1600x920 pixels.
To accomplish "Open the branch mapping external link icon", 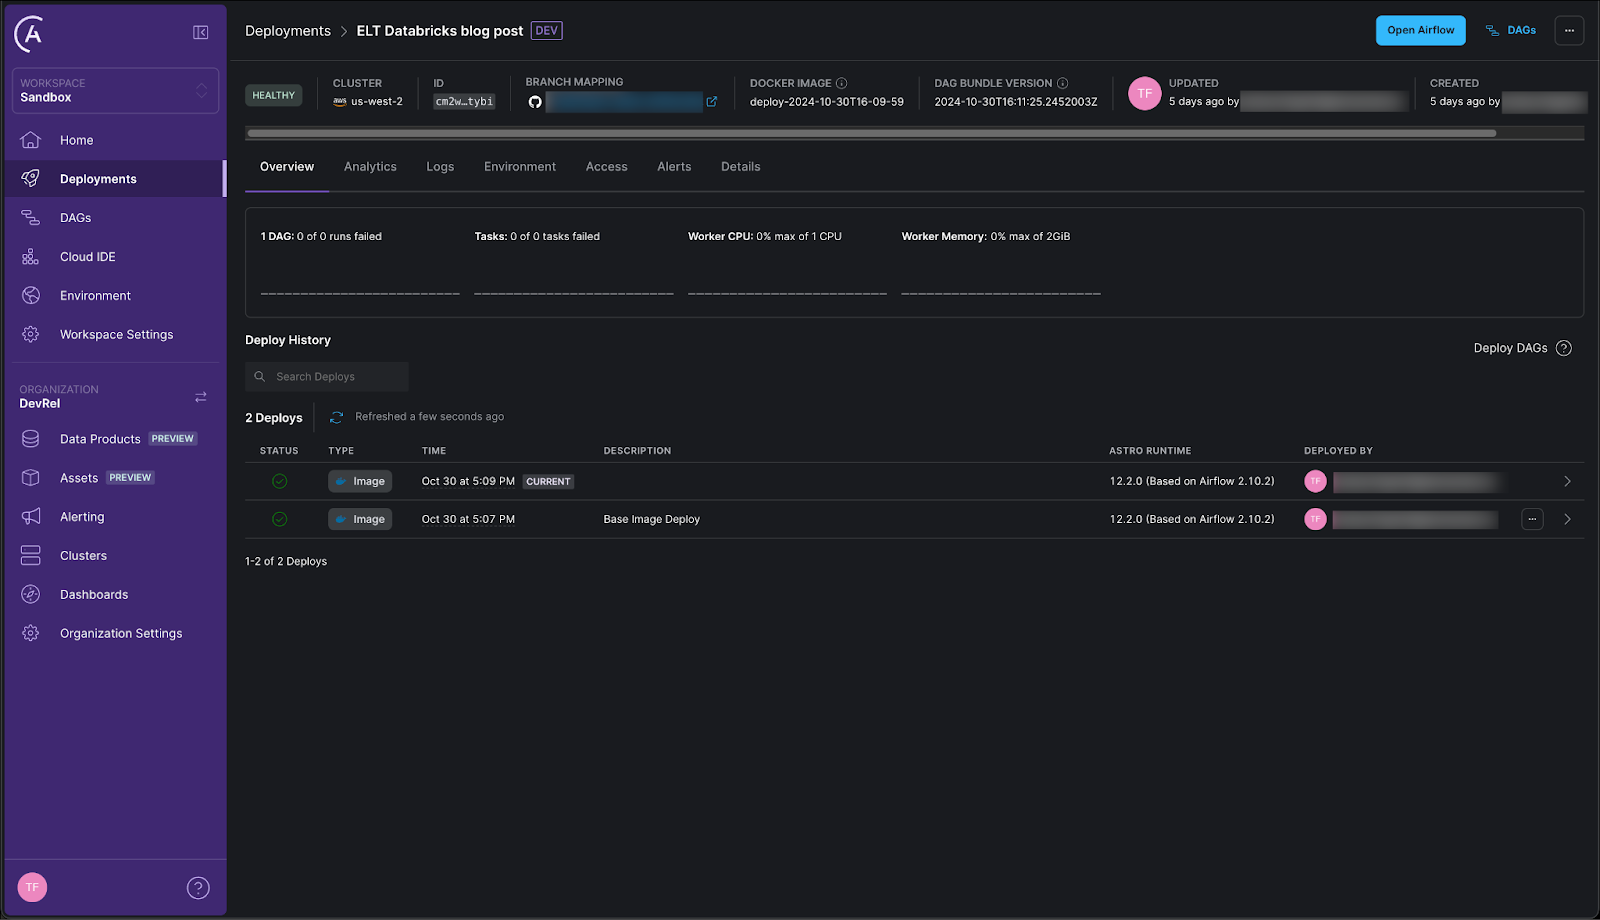I will [x=712, y=102].
